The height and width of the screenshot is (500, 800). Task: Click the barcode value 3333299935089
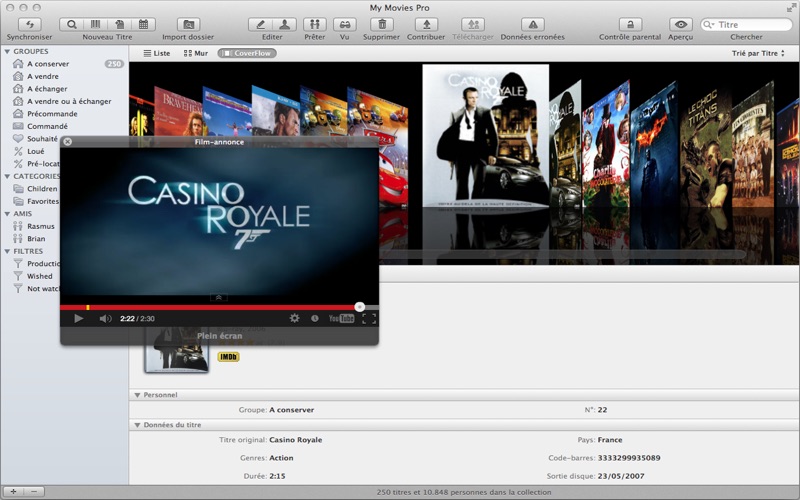pyautogui.click(x=629, y=458)
